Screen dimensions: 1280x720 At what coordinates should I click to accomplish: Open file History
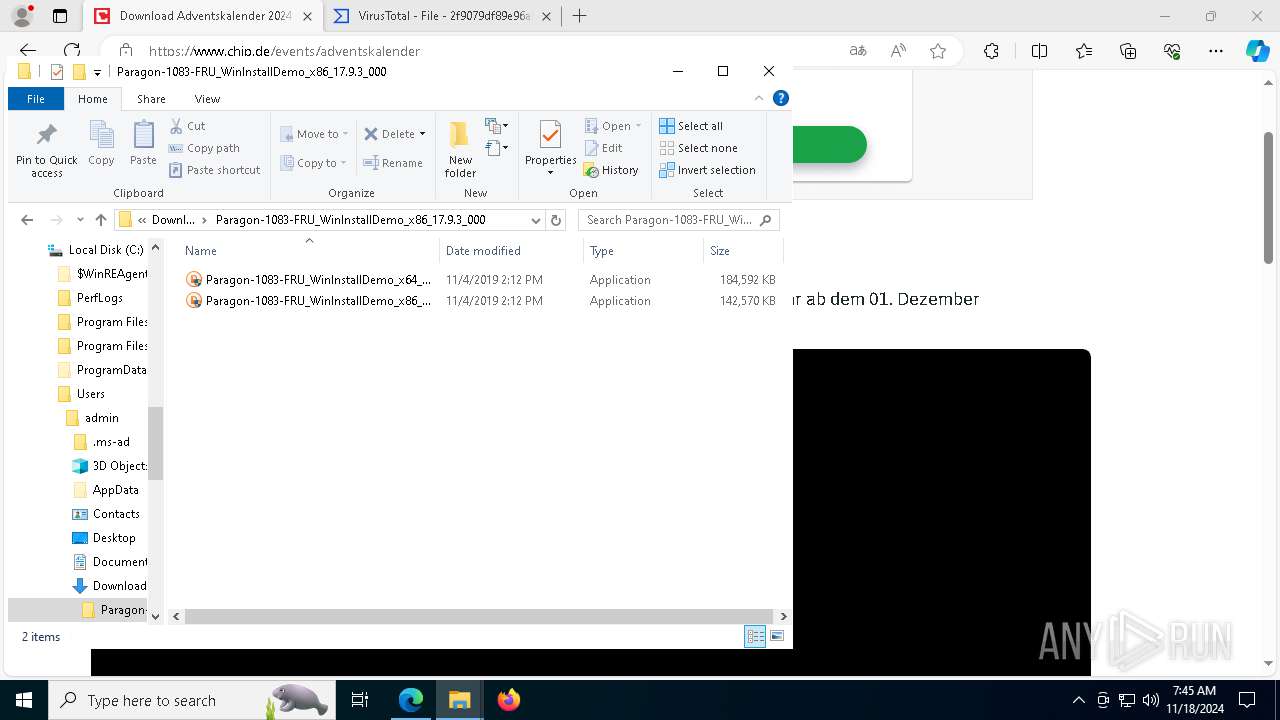click(x=611, y=170)
